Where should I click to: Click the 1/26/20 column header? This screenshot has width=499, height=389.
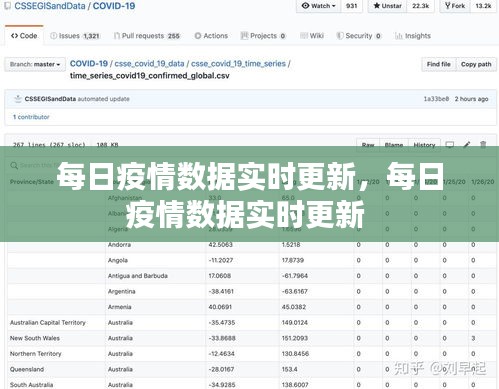482,182
